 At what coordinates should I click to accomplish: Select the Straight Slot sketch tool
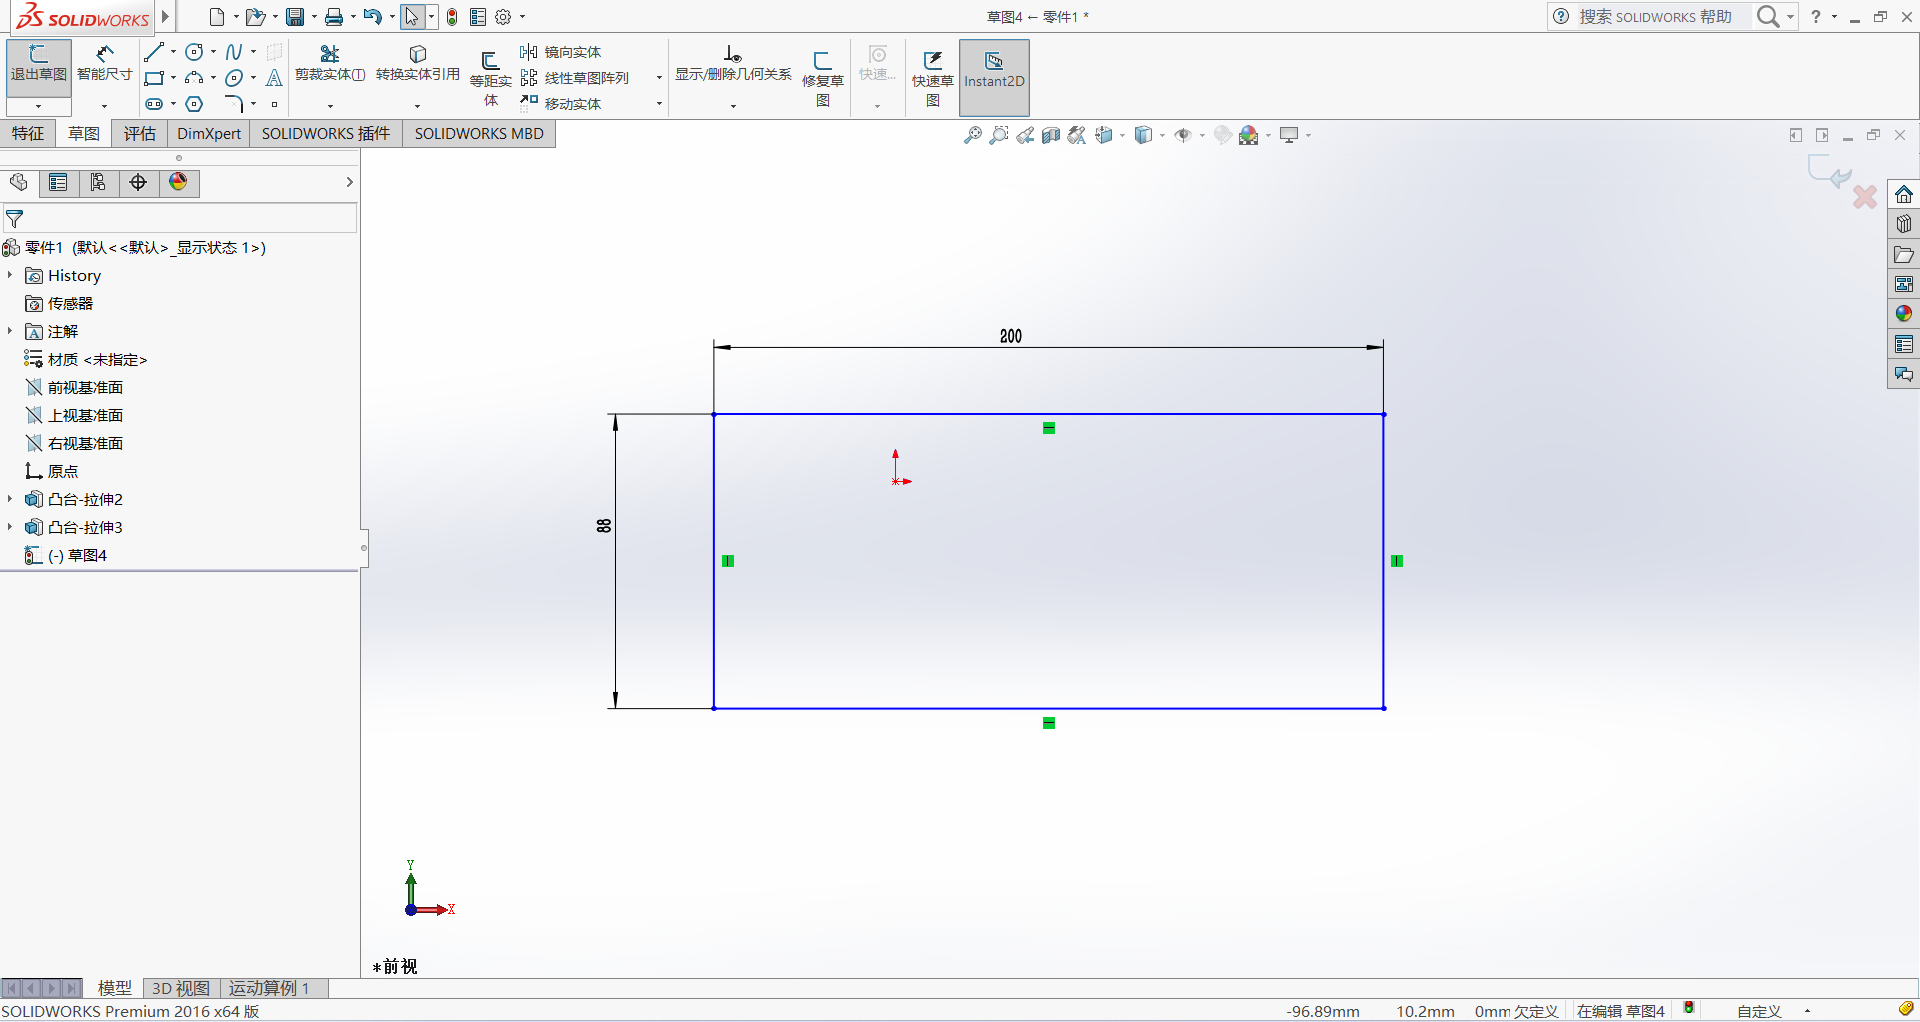(153, 104)
